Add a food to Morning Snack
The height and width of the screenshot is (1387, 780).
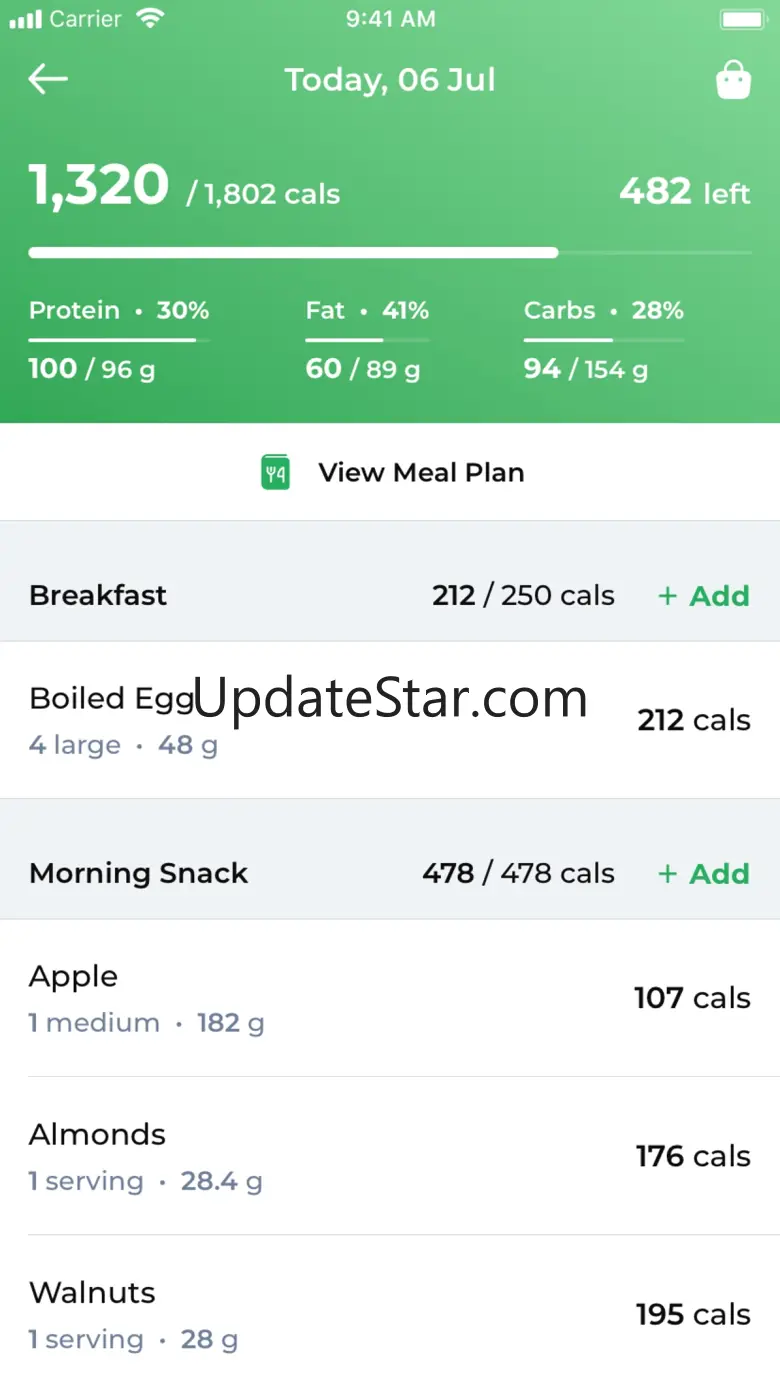pyautogui.click(x=704, y=874)
